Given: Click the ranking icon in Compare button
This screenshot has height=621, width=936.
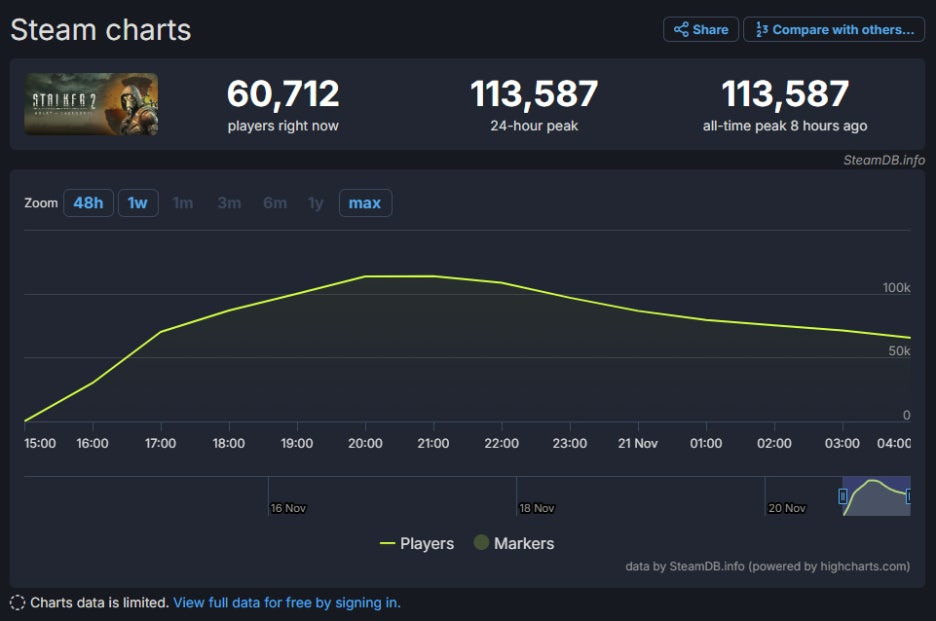Looking at the screenshot, I should pos(762,29).
